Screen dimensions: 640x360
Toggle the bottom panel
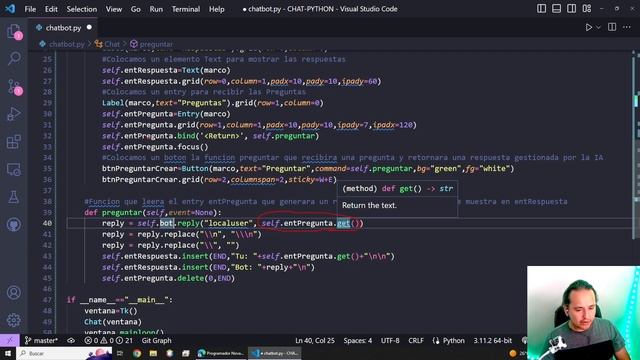[x=556, y=9]
